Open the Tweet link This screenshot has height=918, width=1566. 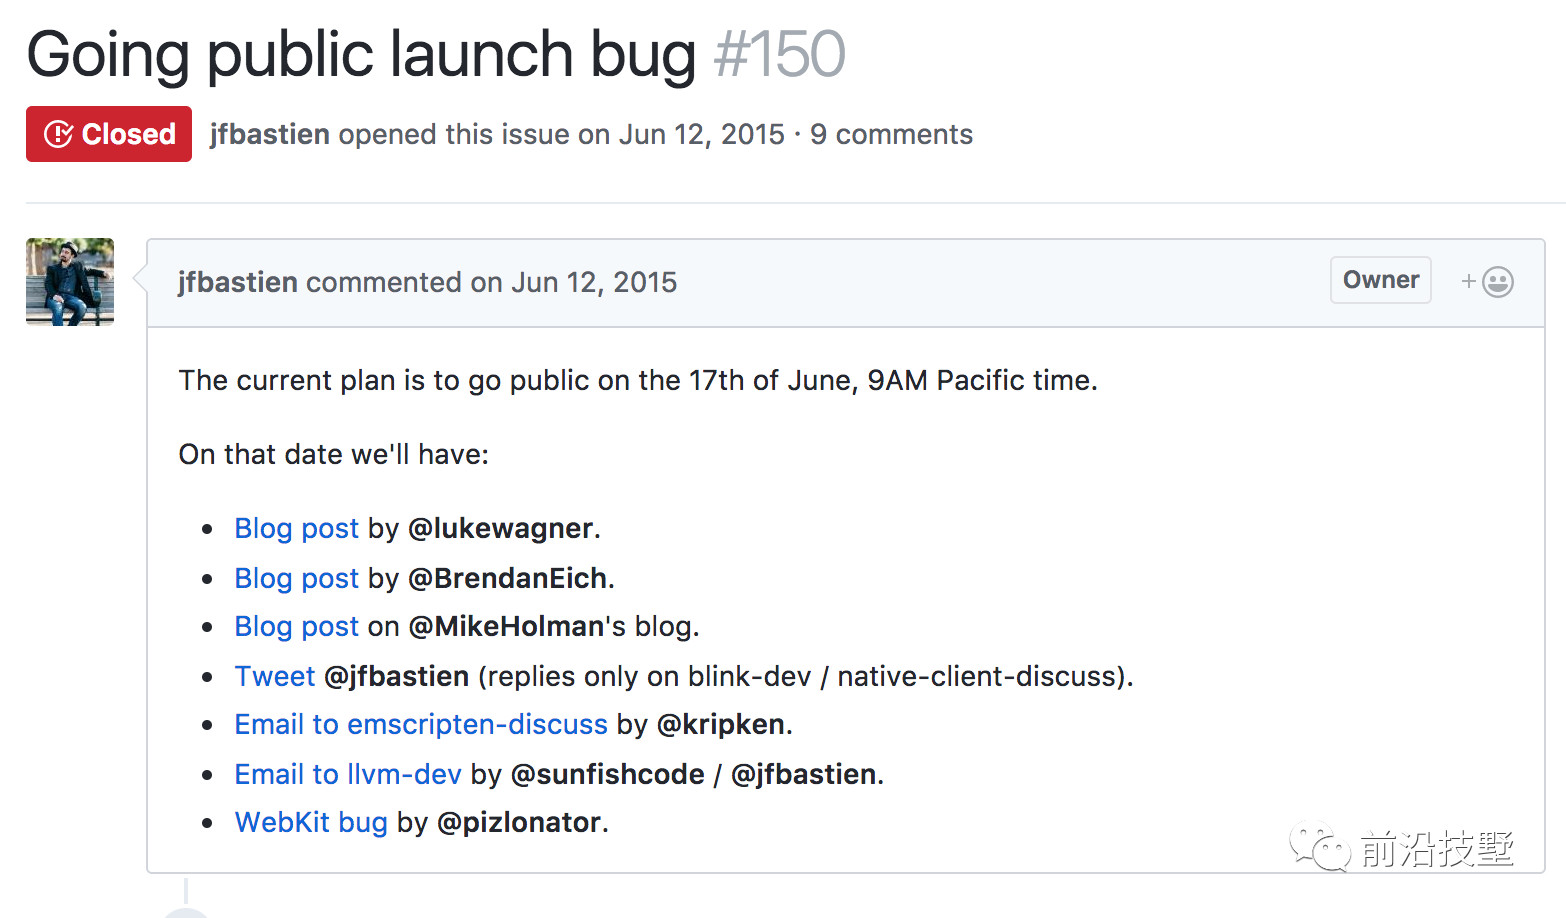(274, 676)
